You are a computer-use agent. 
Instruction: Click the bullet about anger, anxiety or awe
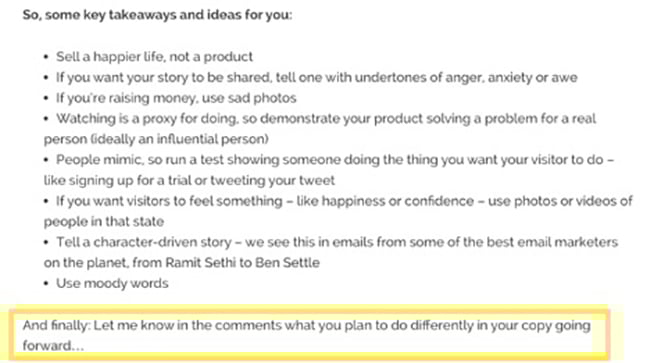click(x=317, y=77)
